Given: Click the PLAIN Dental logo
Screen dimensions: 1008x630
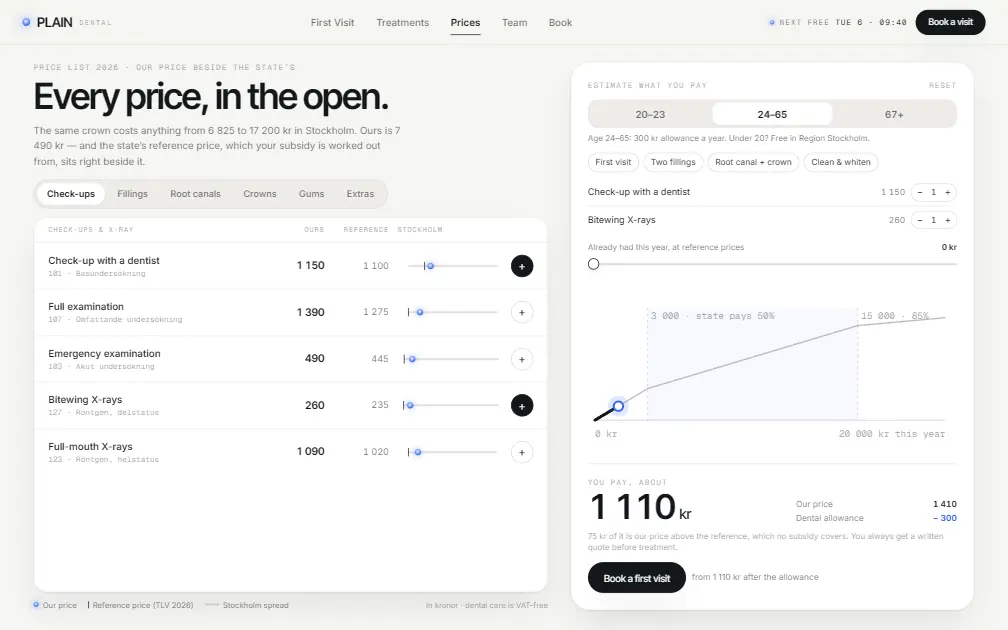Looking at the screenshot, I should pyautogui.click(x=67, y=22).
